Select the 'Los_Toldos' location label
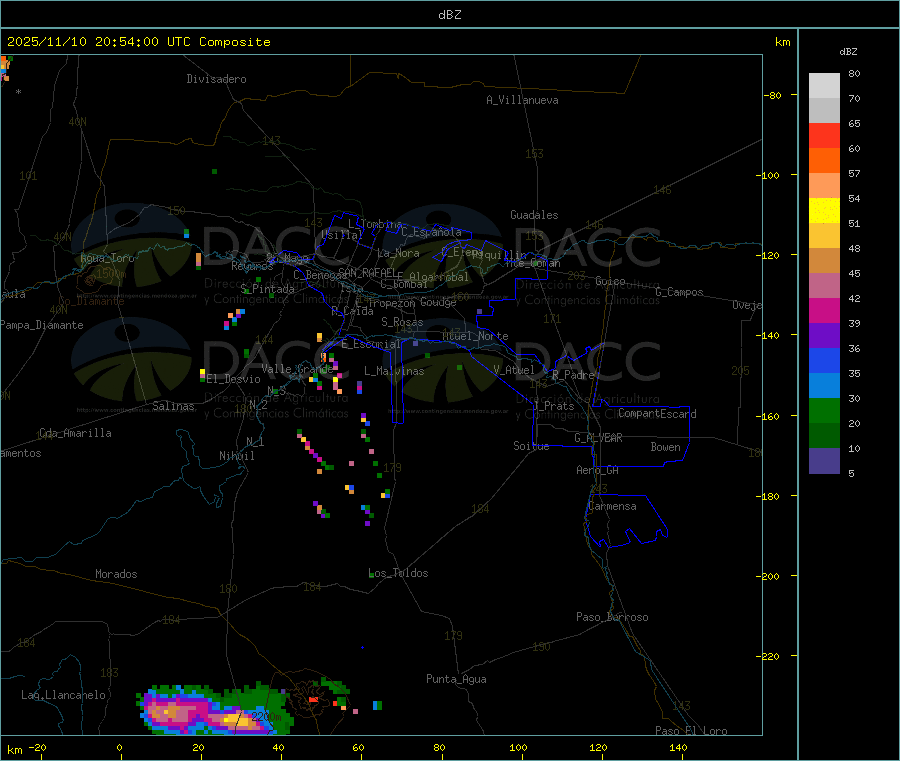This screenshot has height=761, width=900. (x=398, y=573)
